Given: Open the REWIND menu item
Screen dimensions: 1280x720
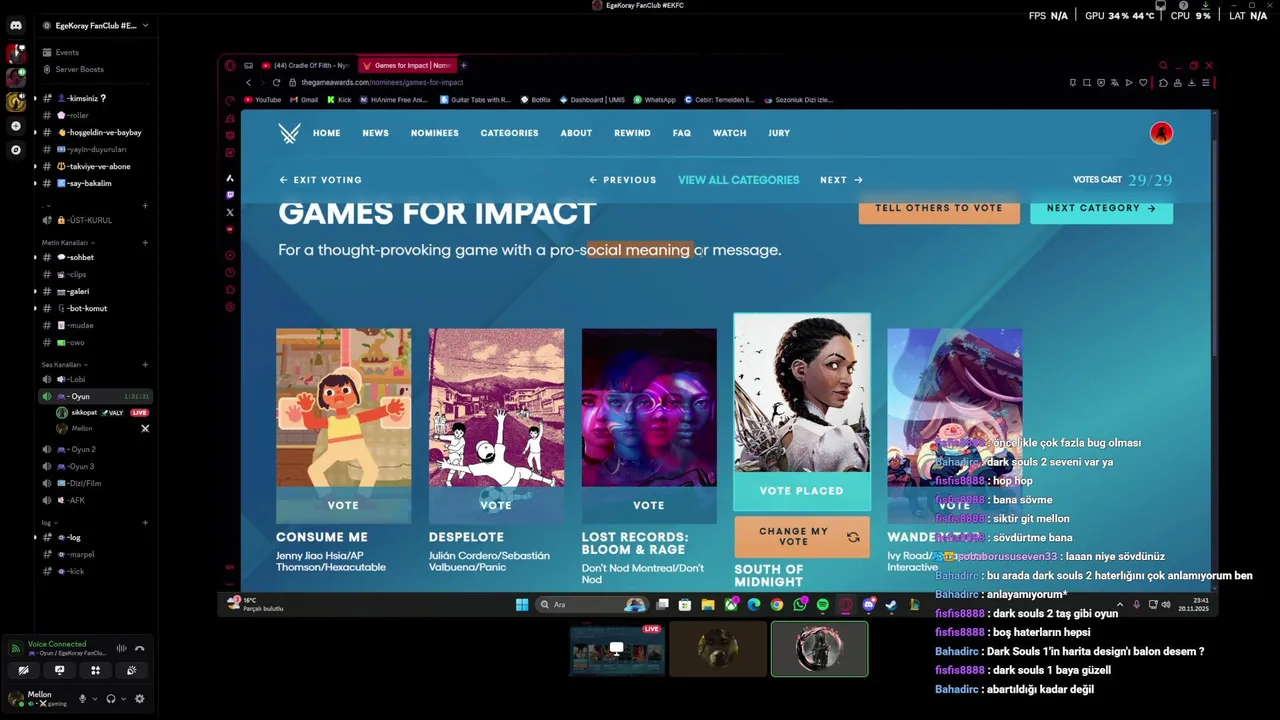Looking at the screenshot, I should [632, 133].
